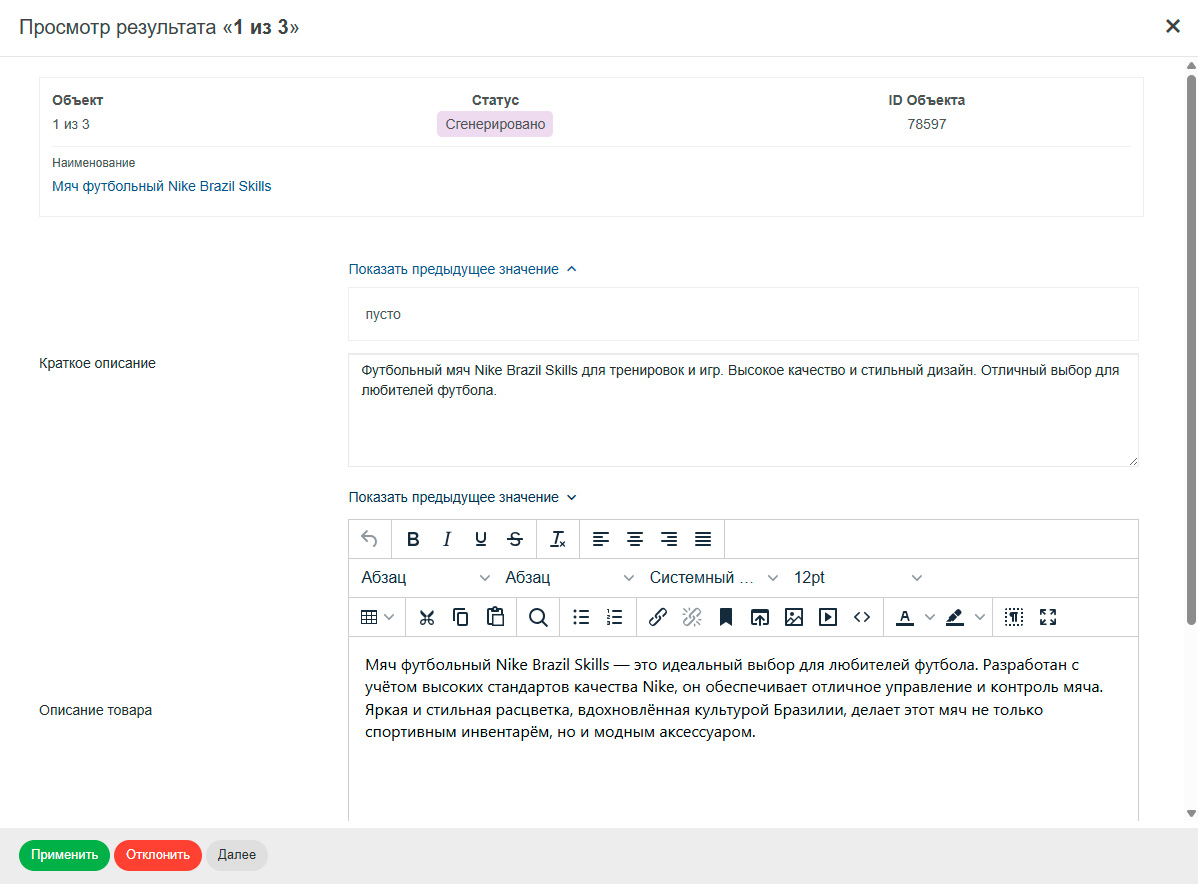Justify the text
Screen dimensions: 1198x884
point(703,539)
